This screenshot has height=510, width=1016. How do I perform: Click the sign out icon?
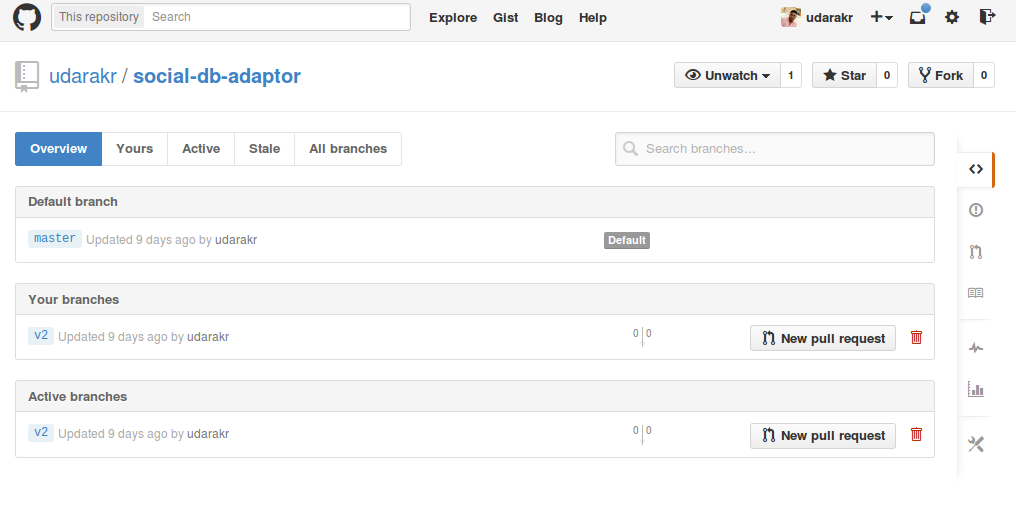[x=987, y=17]
